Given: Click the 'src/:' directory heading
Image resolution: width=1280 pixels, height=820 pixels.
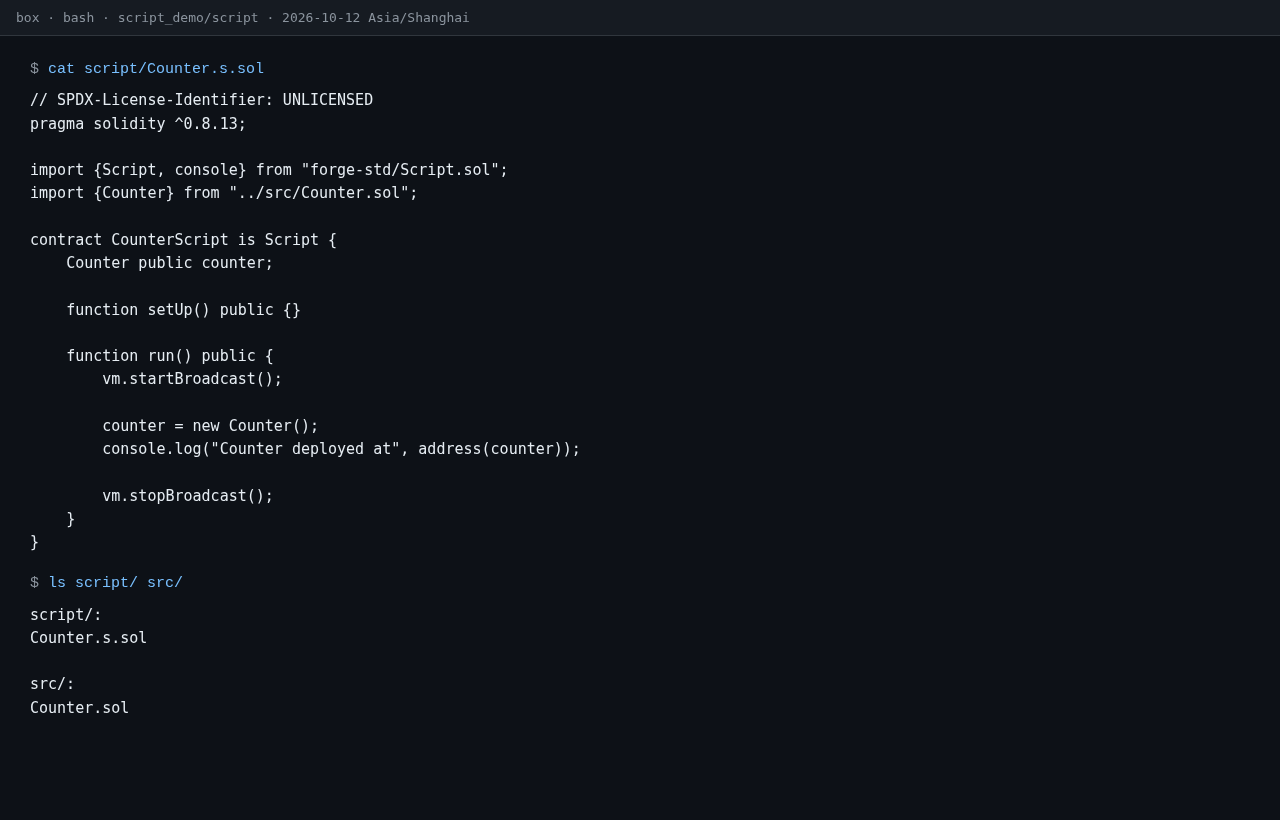Looking at the screenshot, I should [x=52, y=684].
